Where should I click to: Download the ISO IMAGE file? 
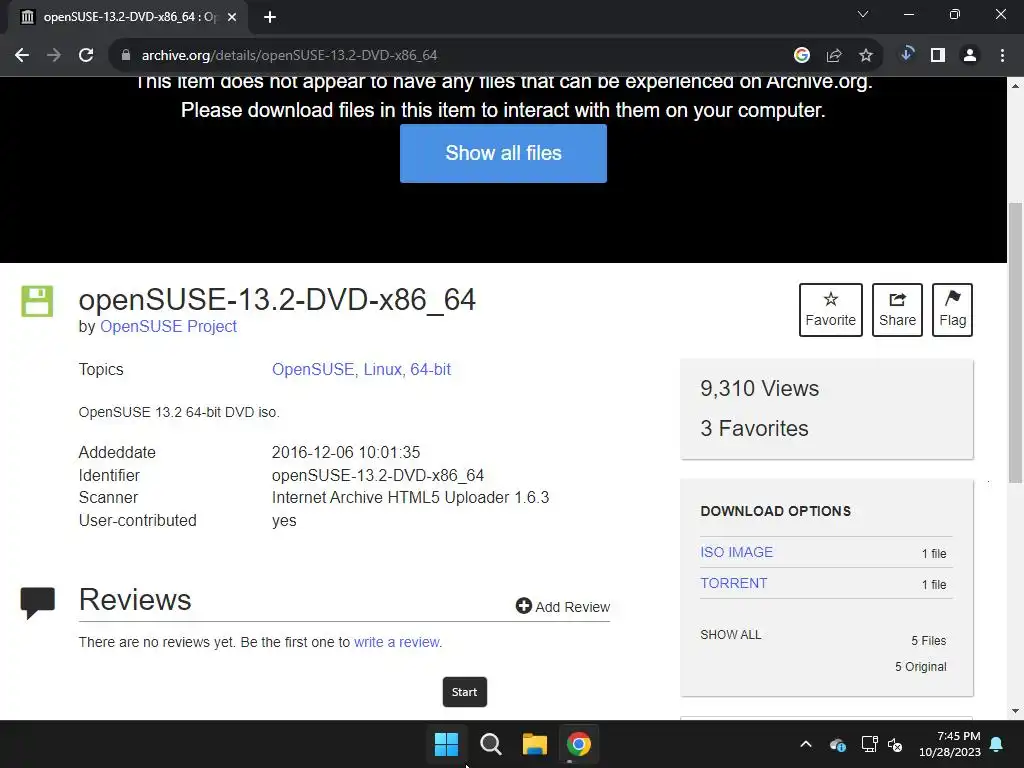737,552
